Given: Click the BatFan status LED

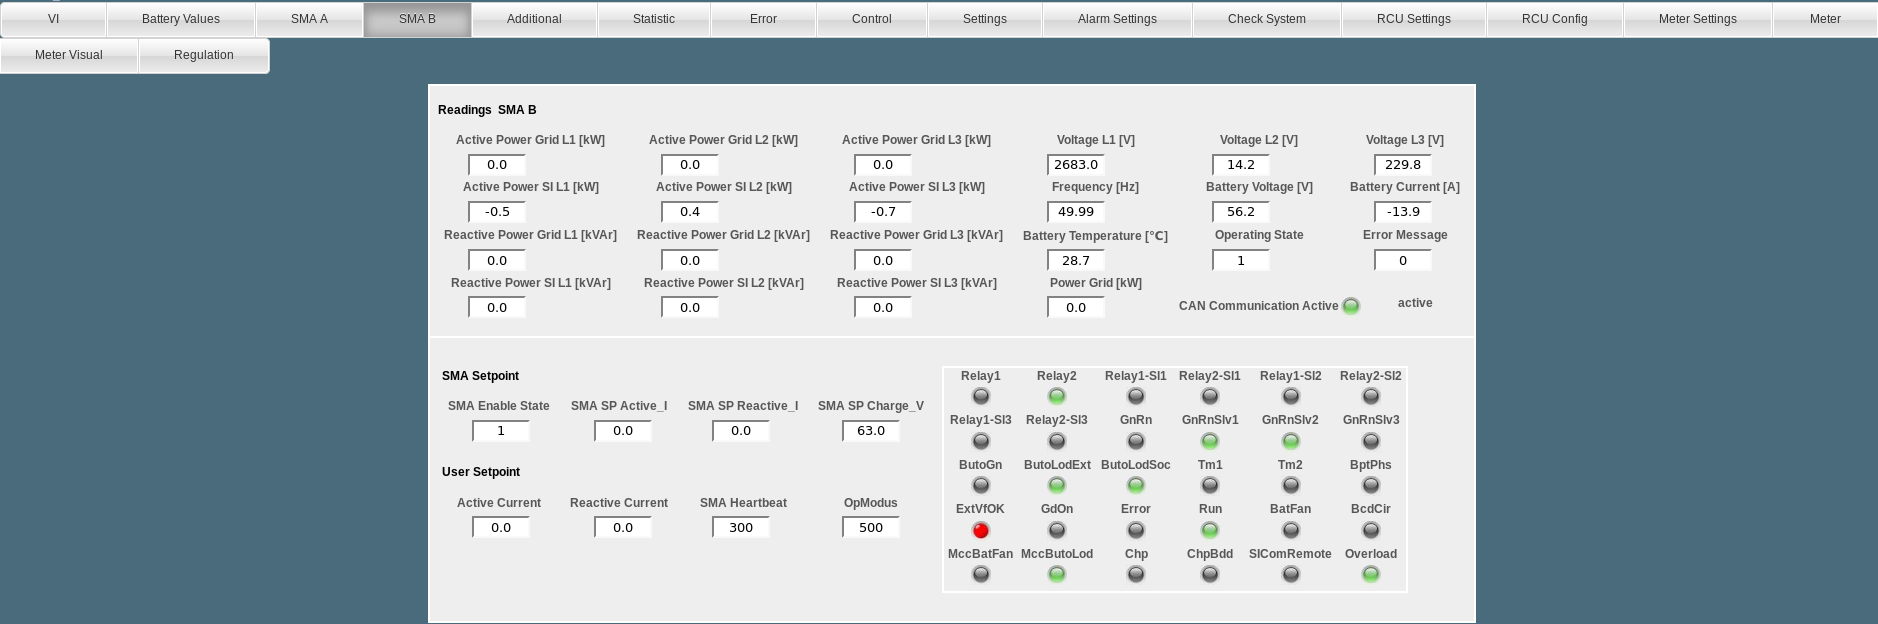Looking at the screenshot, I should [x=1290, y=530].
